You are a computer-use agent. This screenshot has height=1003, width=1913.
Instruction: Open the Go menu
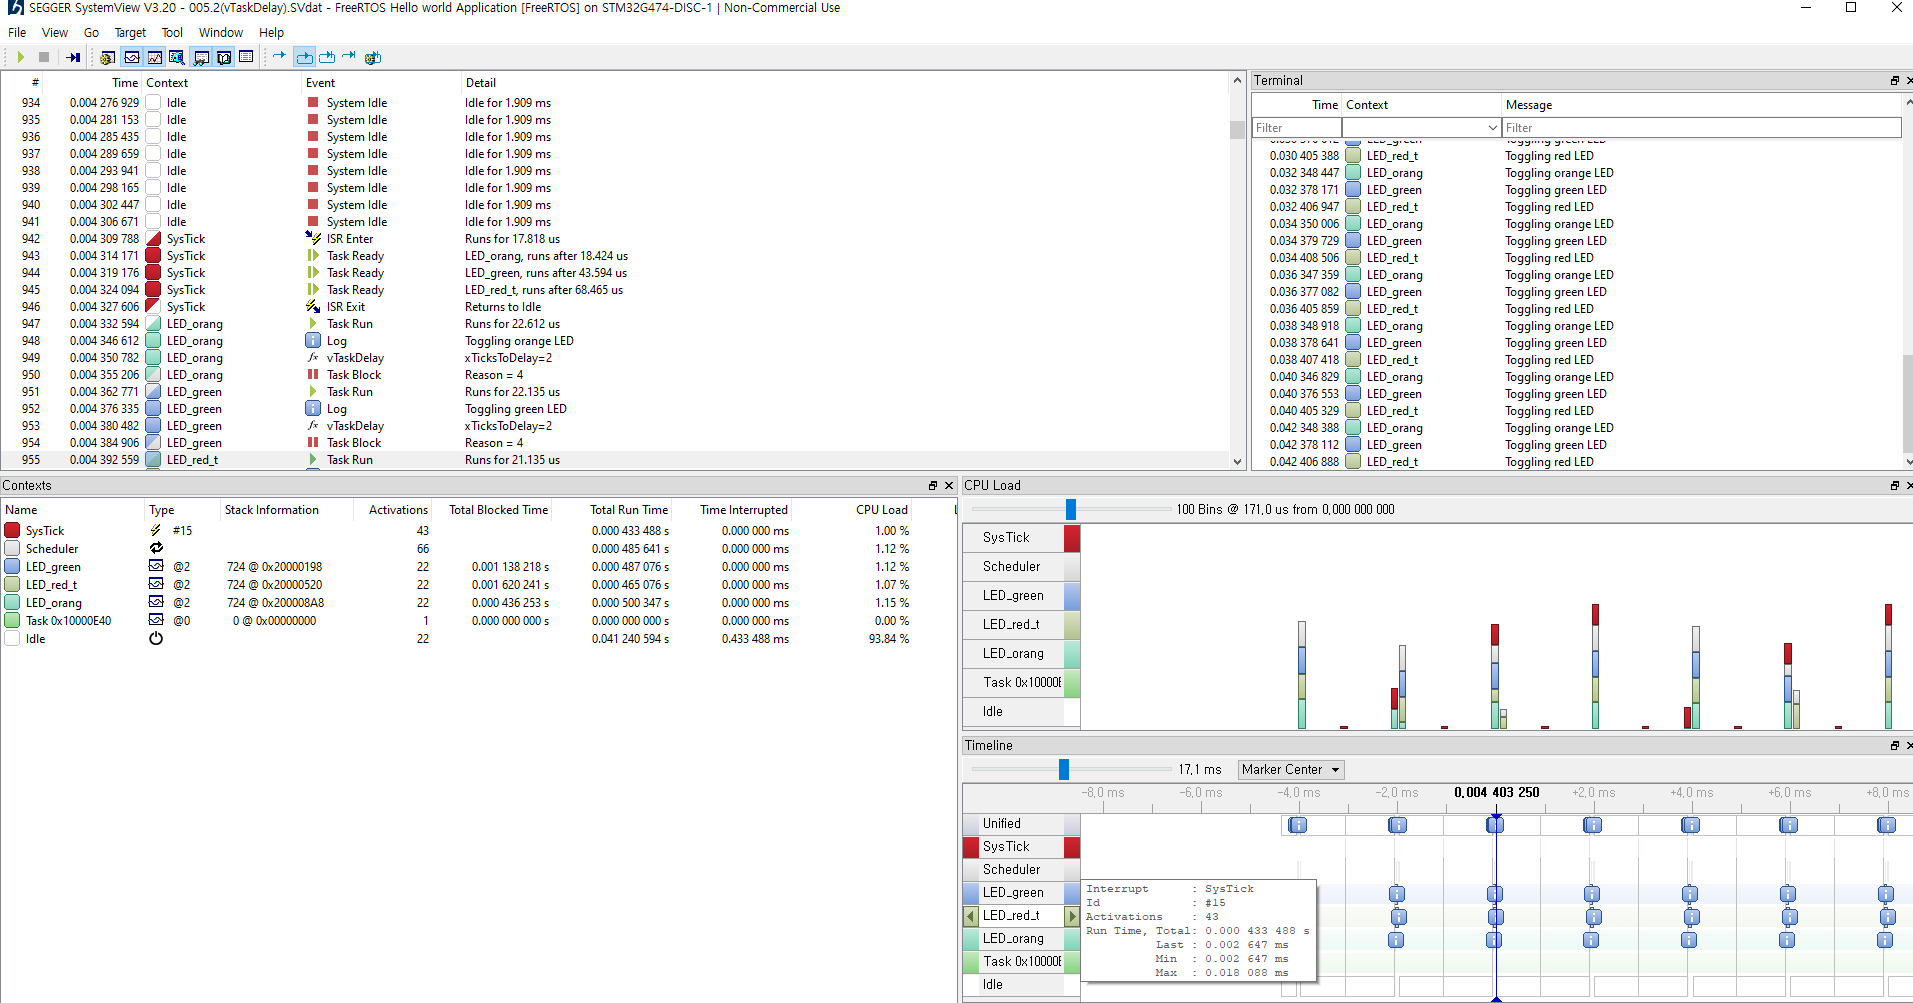tap(91, 33)
